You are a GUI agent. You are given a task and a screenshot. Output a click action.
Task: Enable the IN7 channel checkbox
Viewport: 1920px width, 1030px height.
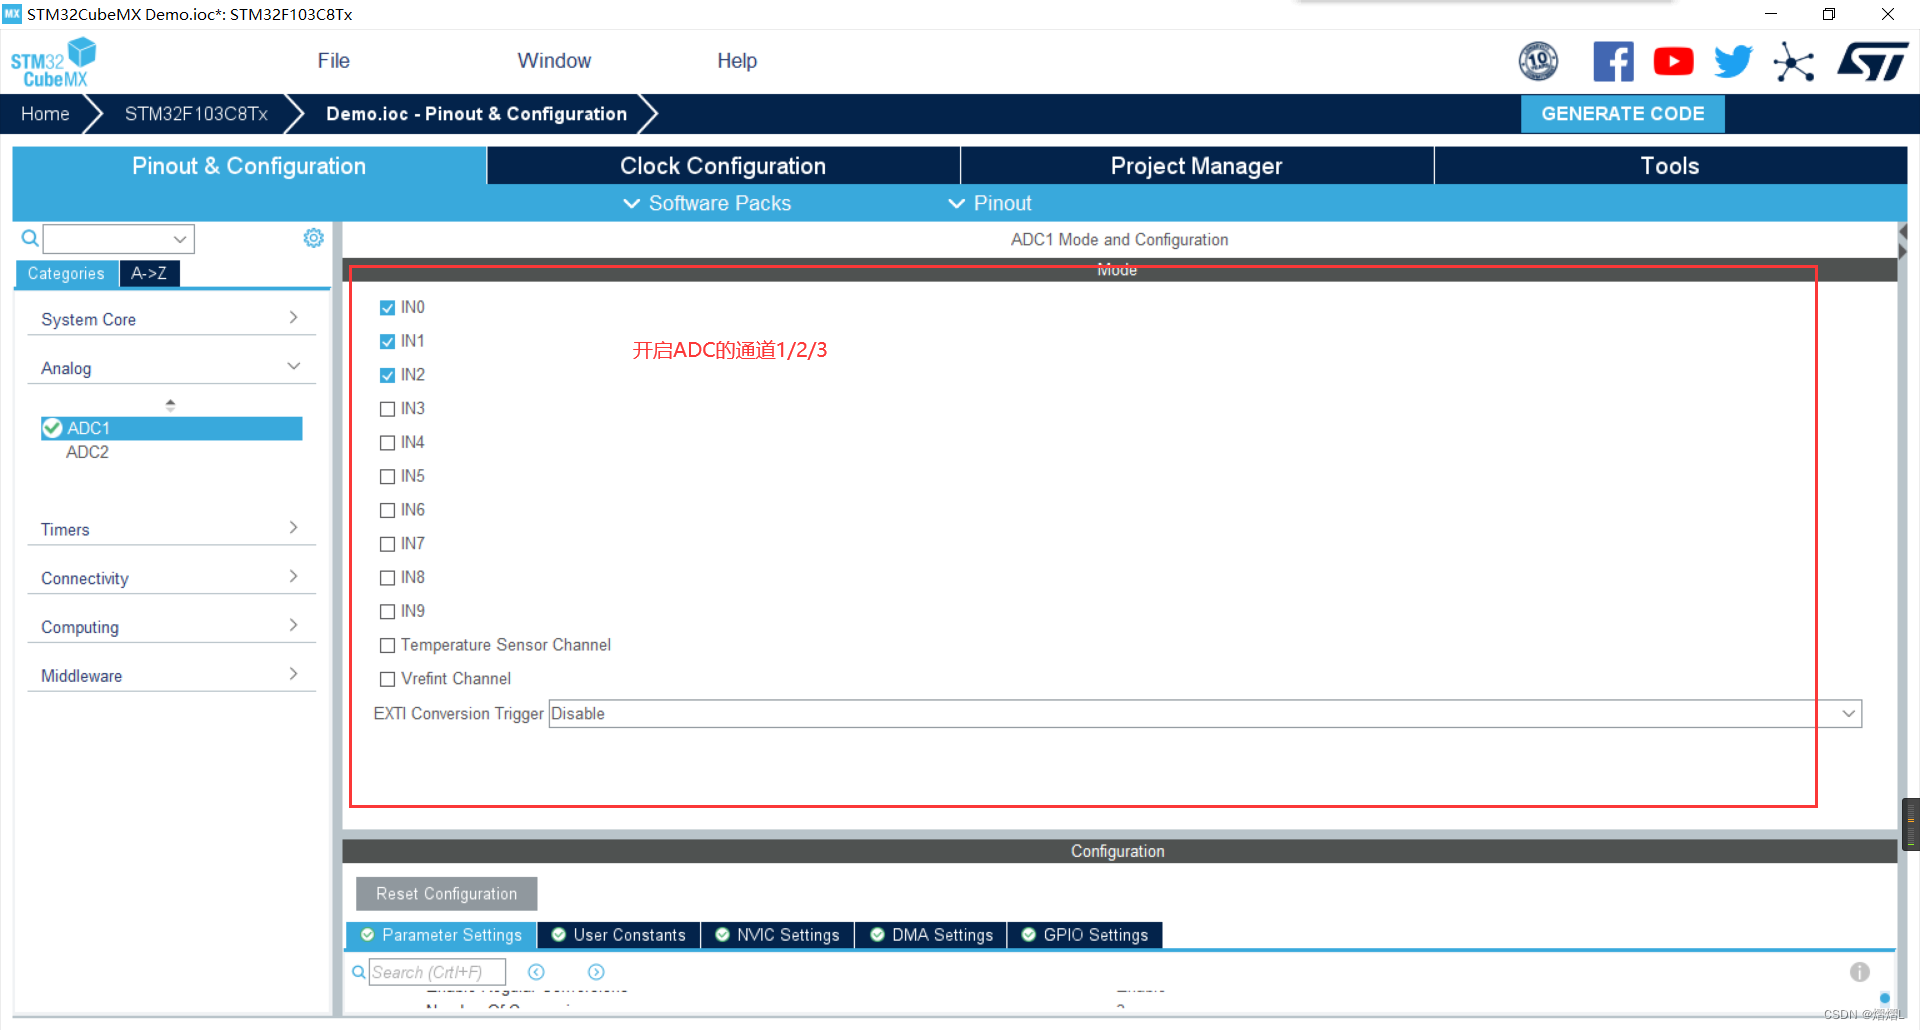pos(387,545)
